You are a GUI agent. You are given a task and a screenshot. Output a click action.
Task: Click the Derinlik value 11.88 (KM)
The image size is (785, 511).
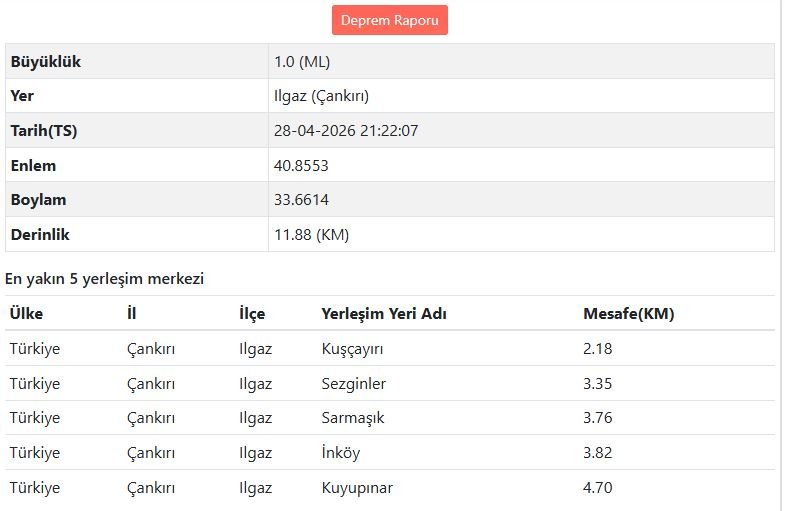(311, 235)
